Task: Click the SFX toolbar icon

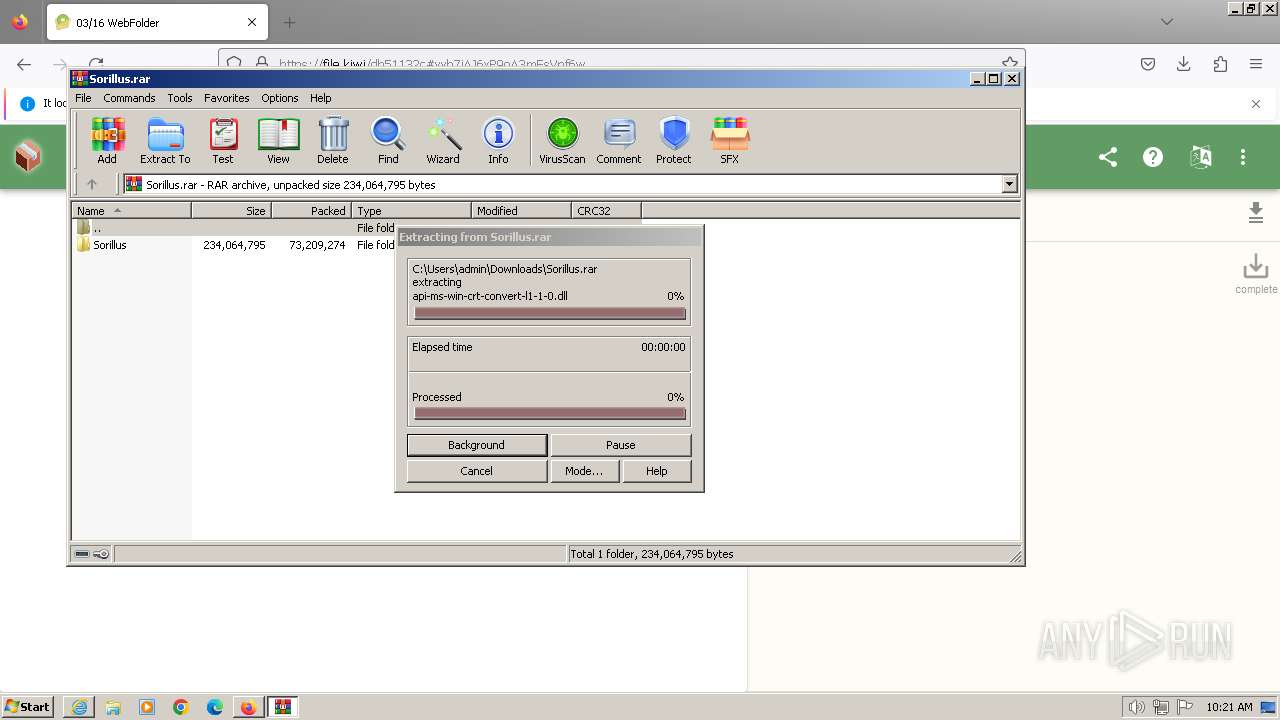Action: [730, 140]
